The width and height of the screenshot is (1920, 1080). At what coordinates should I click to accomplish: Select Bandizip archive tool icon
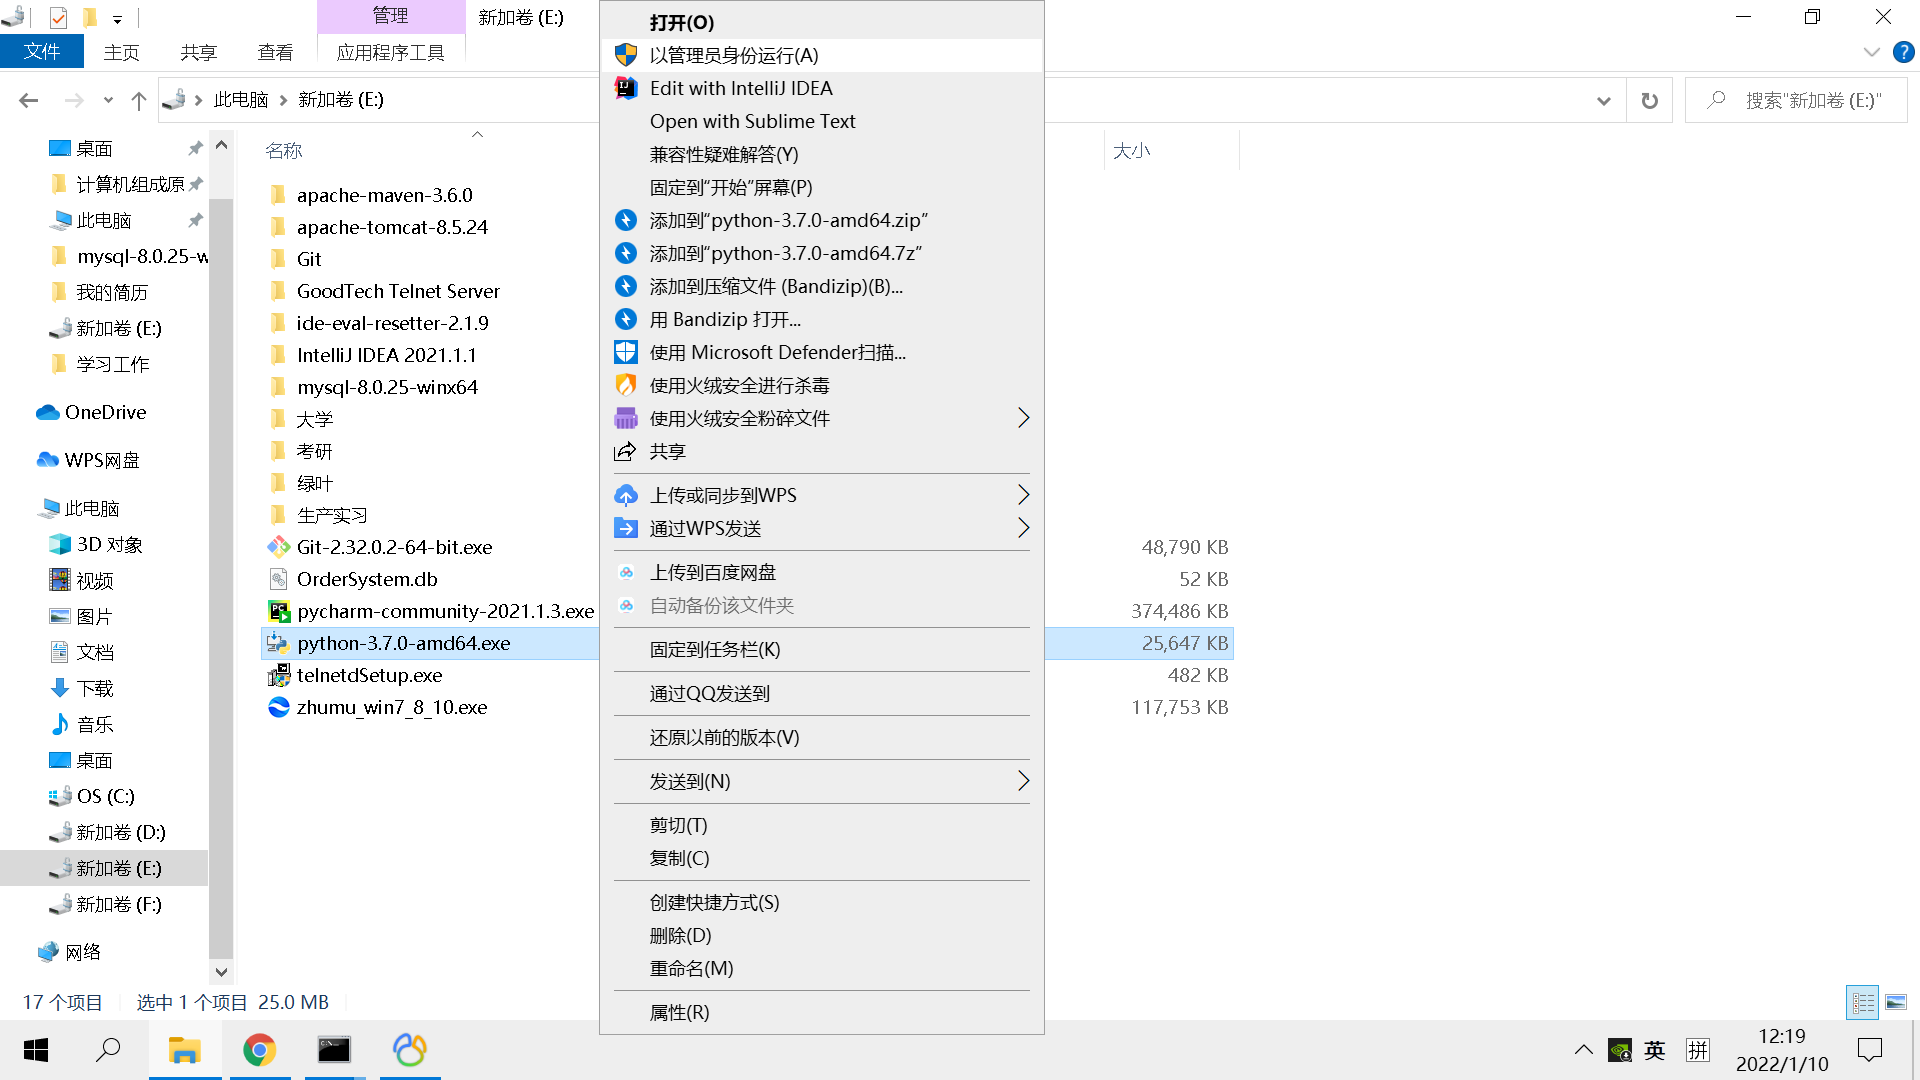(626, 286)
